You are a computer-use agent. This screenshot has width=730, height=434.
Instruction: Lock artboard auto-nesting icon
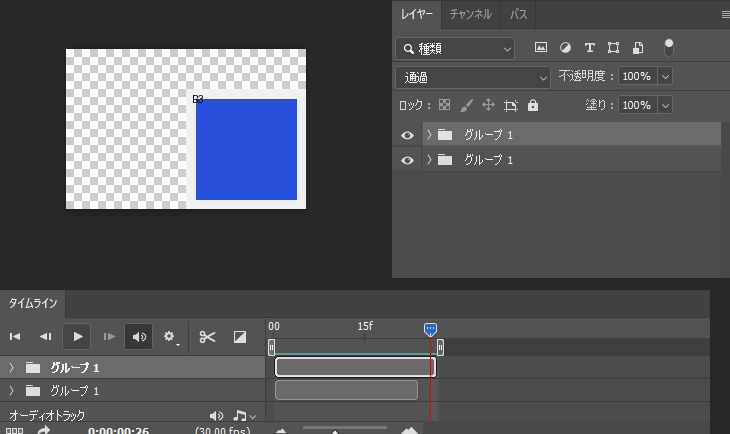[x=511, y=106]
